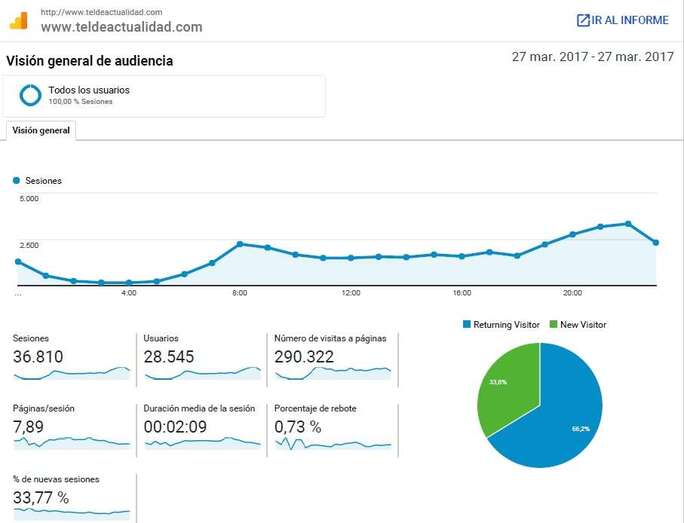Open the IR AL INFORME external link icon
The image size is (684, 523).
tap(583, 20)
